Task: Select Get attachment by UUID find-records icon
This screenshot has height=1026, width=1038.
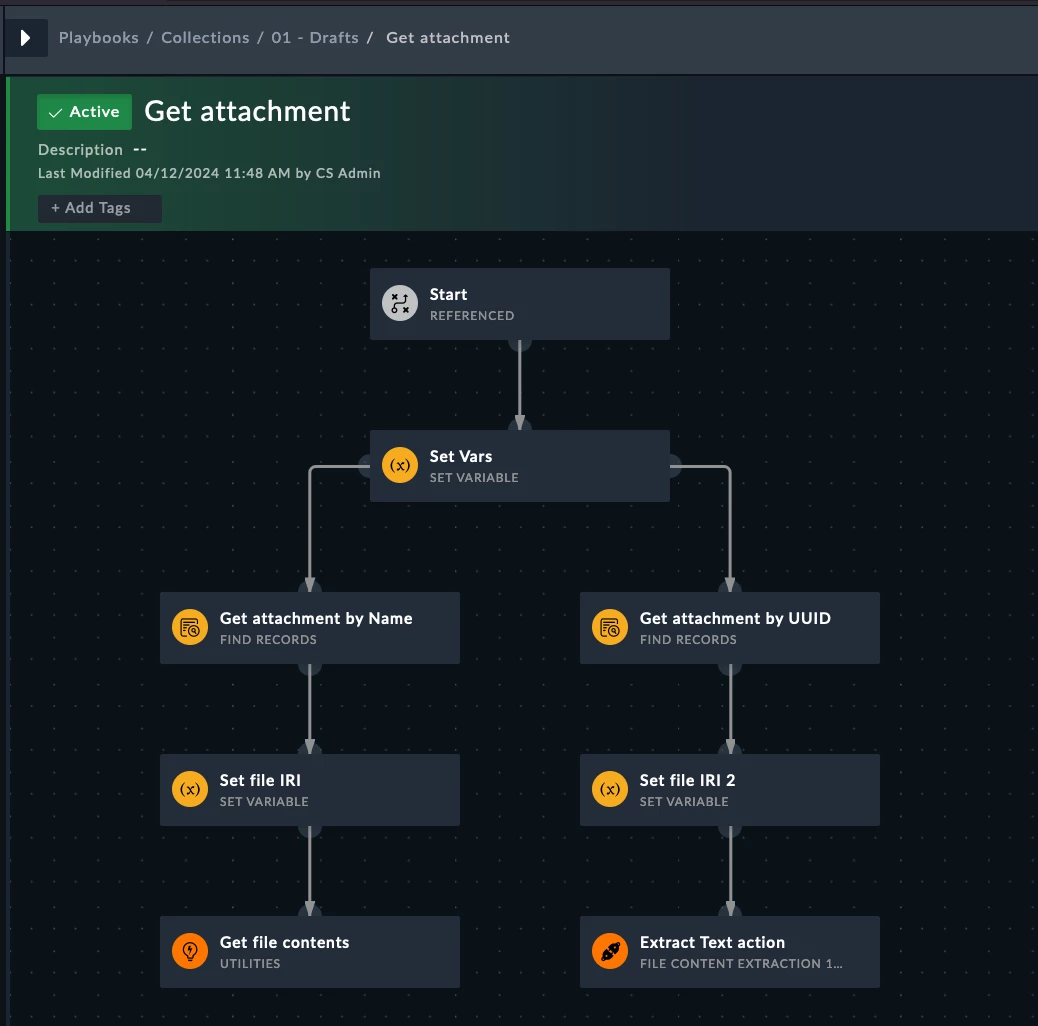Action: 610,627
